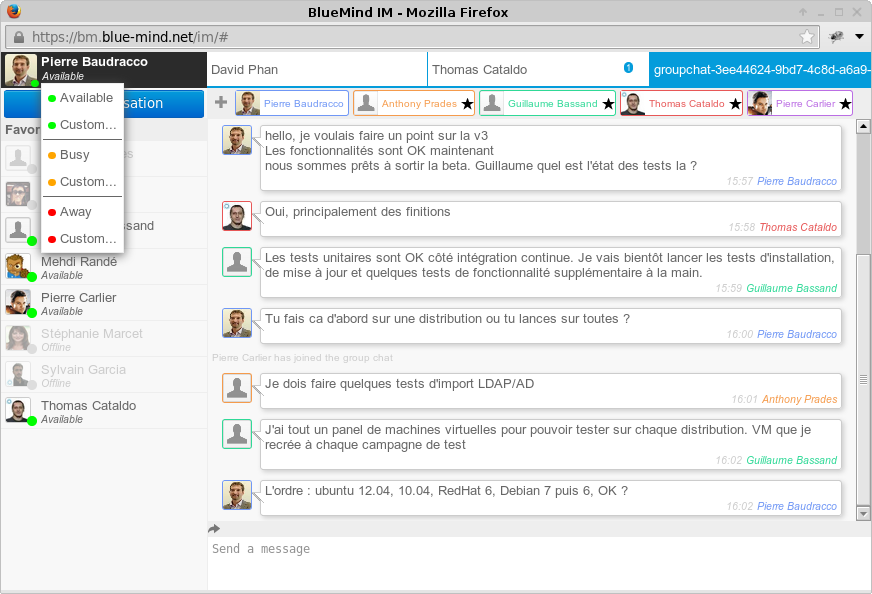
Task: Click Thomas Cataldo's avatar in contact list
Action: pos(18,410)
